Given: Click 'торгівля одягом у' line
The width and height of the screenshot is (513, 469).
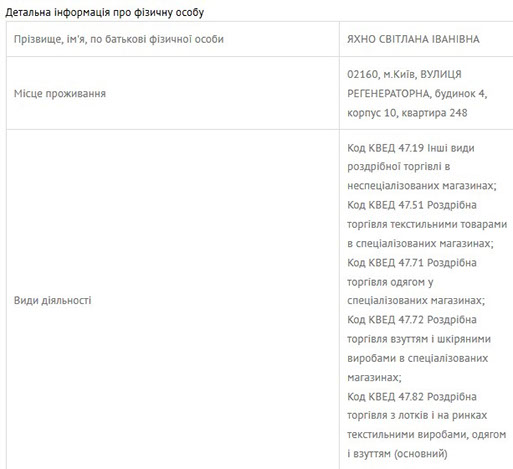Looking at the screenshot, I should (x=390, y=282).
